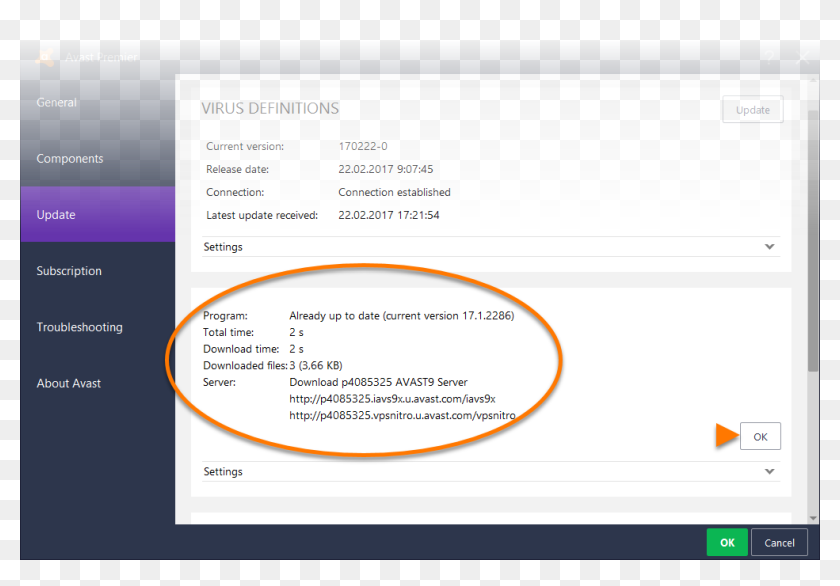This screenshot has width=840, height=586.
Task: Click the 'Current version:' label
Action: click(245, 146)
